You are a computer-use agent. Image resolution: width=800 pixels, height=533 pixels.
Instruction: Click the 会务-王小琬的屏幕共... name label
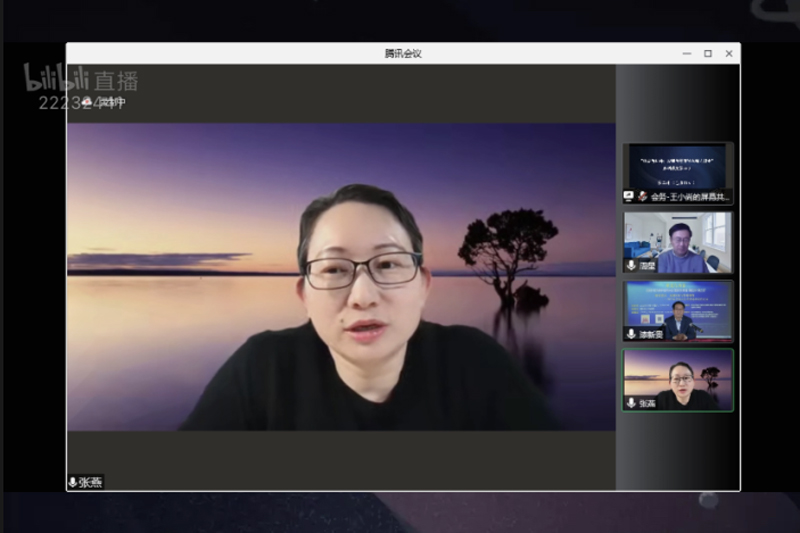[x=690, y=197]
